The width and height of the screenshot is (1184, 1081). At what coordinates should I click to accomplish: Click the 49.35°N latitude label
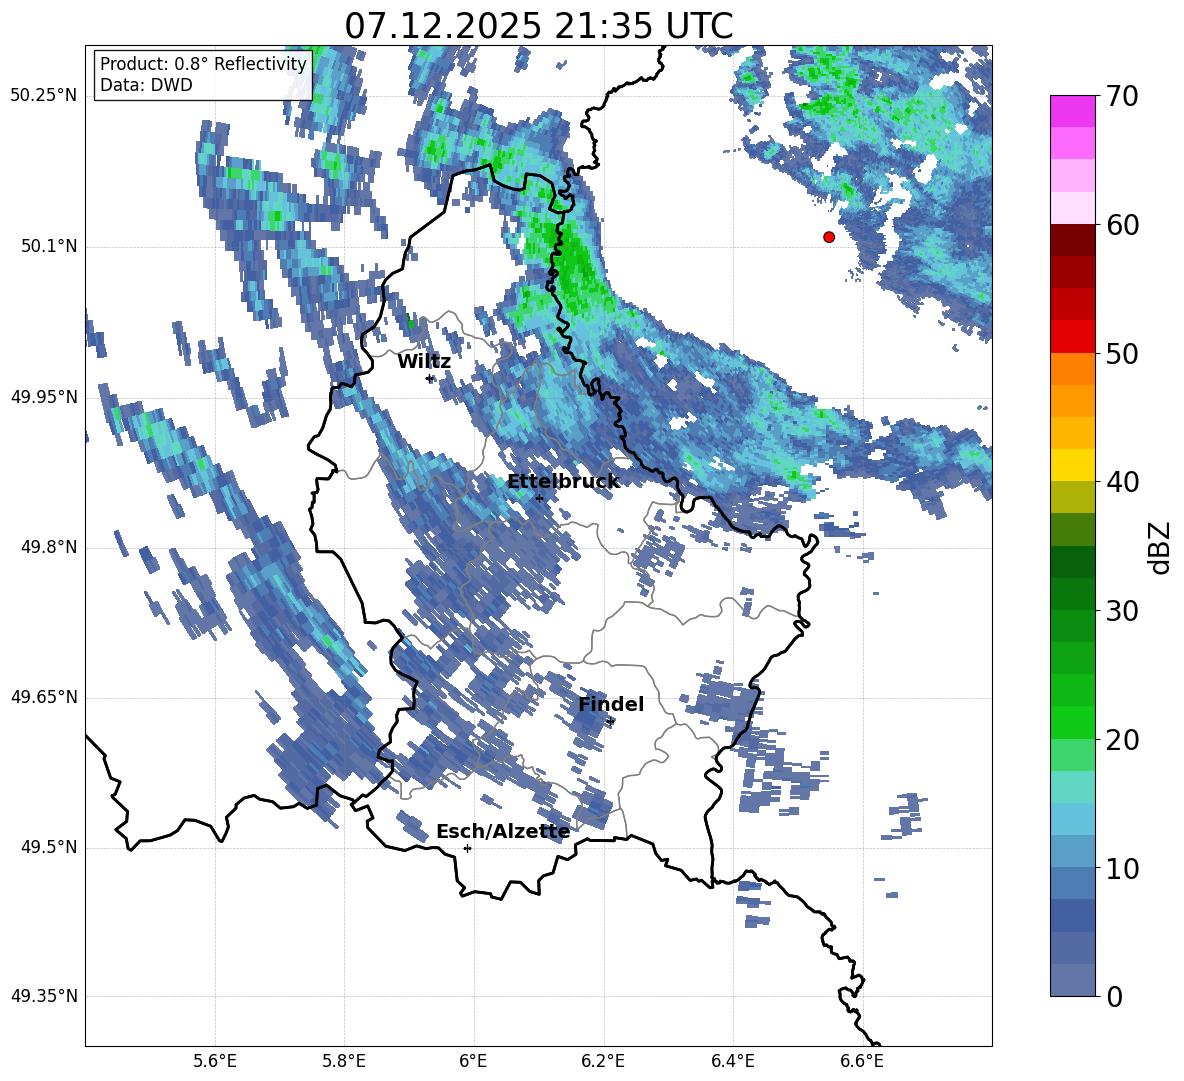43,996
